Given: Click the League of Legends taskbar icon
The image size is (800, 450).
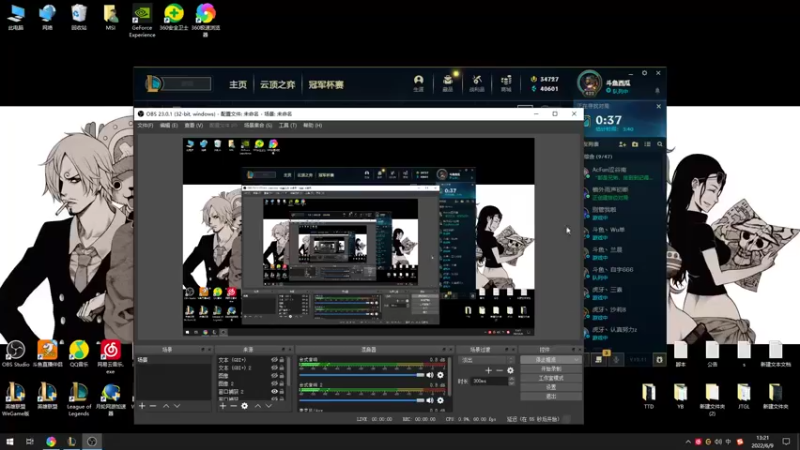Looking at the screenshot, I should (x=71, y=441).
